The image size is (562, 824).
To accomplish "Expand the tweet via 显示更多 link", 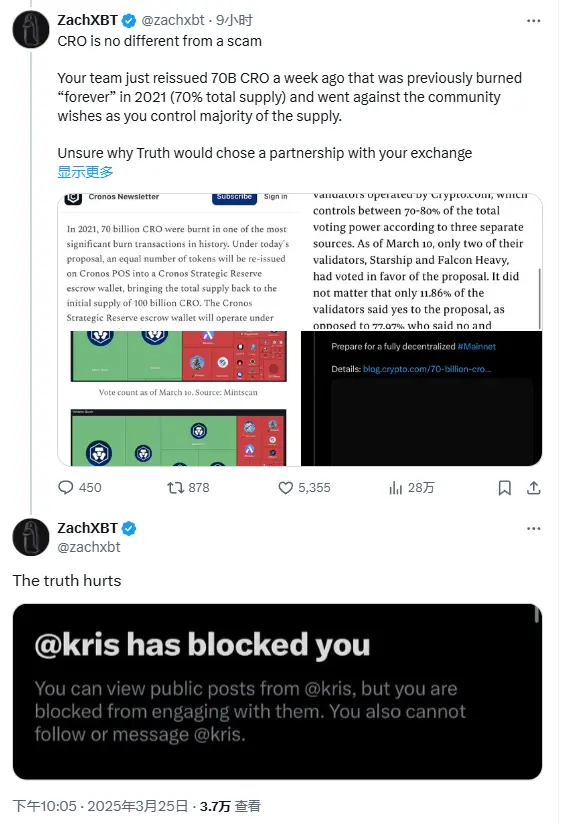I will (85, 172).
